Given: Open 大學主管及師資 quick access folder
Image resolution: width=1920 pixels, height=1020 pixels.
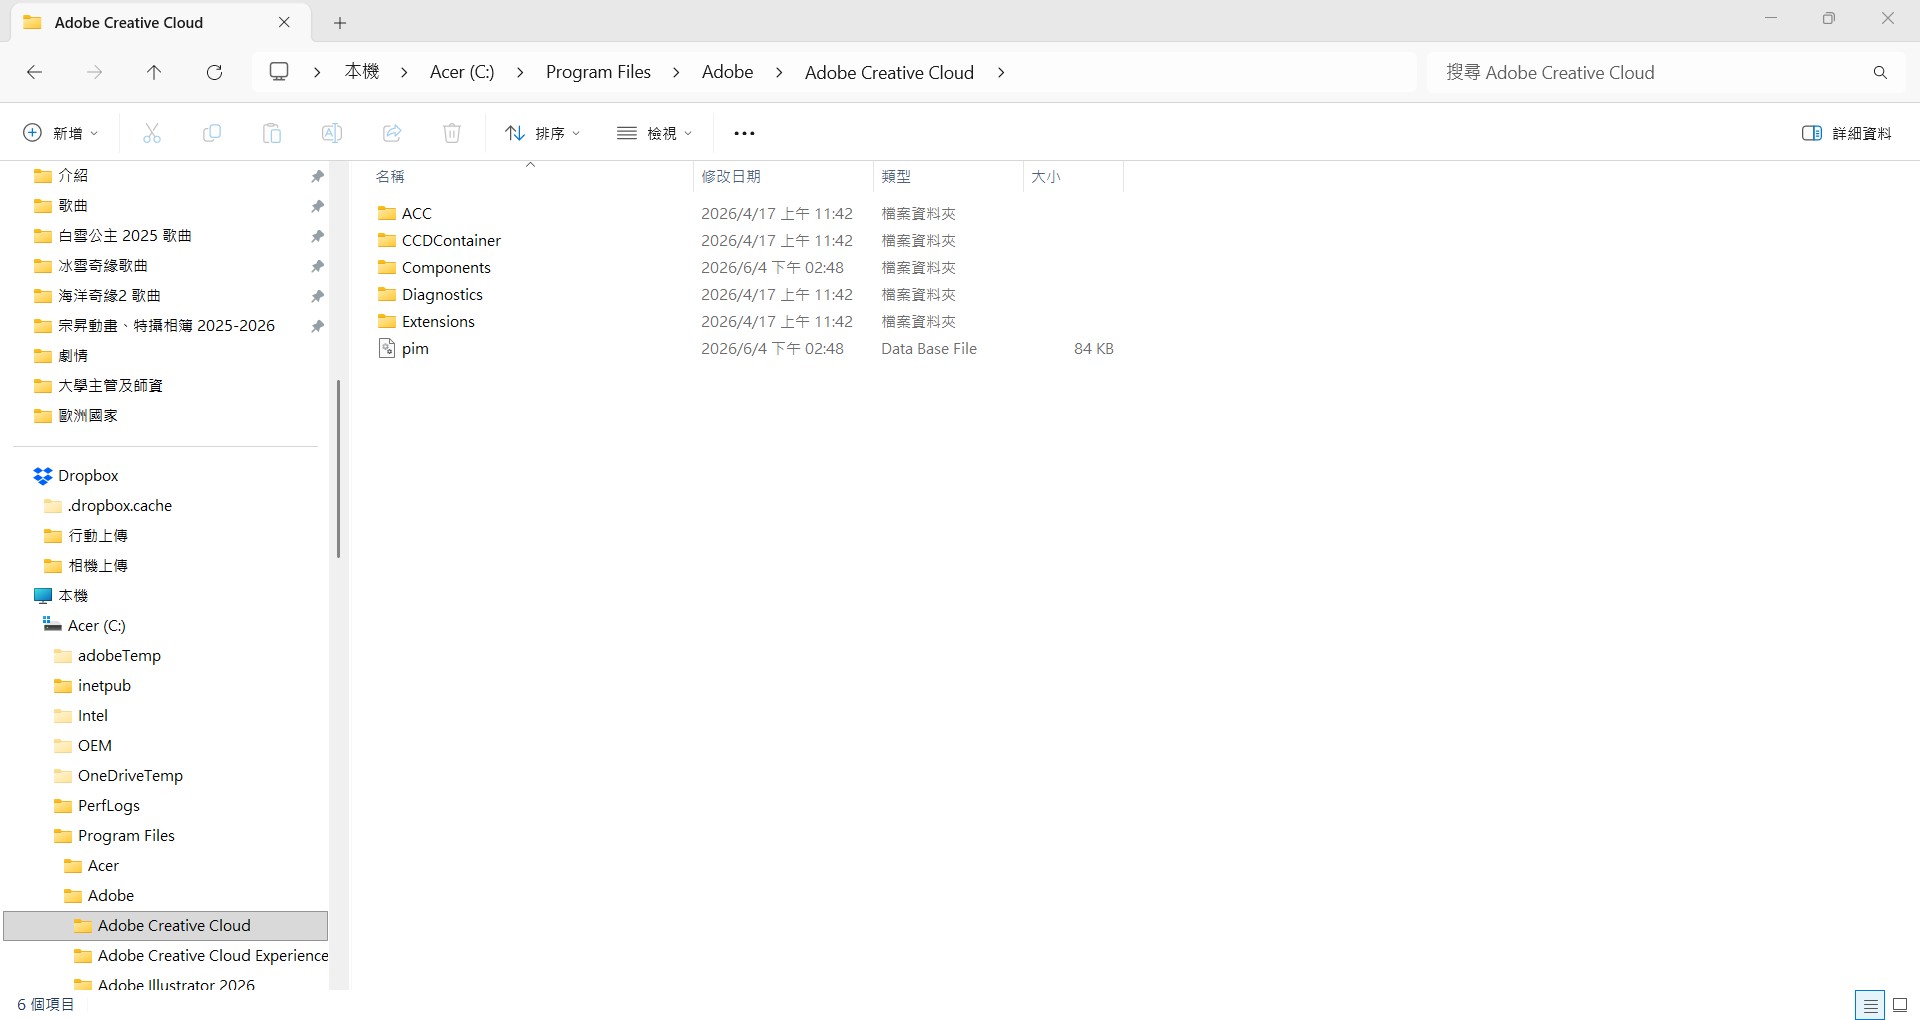Looking at the screenshot, I should click(110, 386).
